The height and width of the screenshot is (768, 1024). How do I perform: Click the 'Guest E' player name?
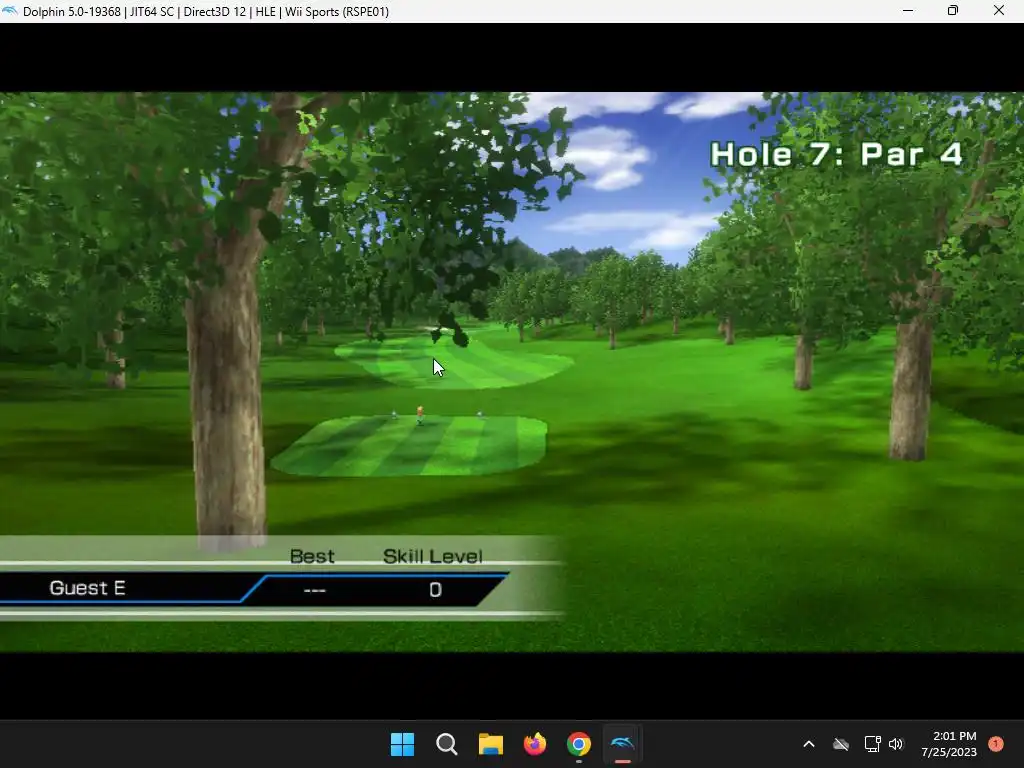tap(88, 588)
